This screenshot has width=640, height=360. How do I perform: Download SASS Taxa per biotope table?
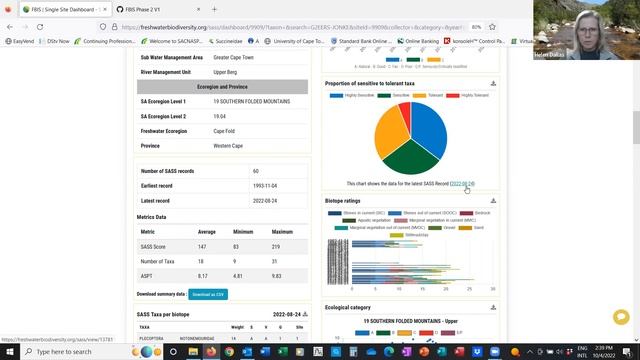(x=305, y=314)
